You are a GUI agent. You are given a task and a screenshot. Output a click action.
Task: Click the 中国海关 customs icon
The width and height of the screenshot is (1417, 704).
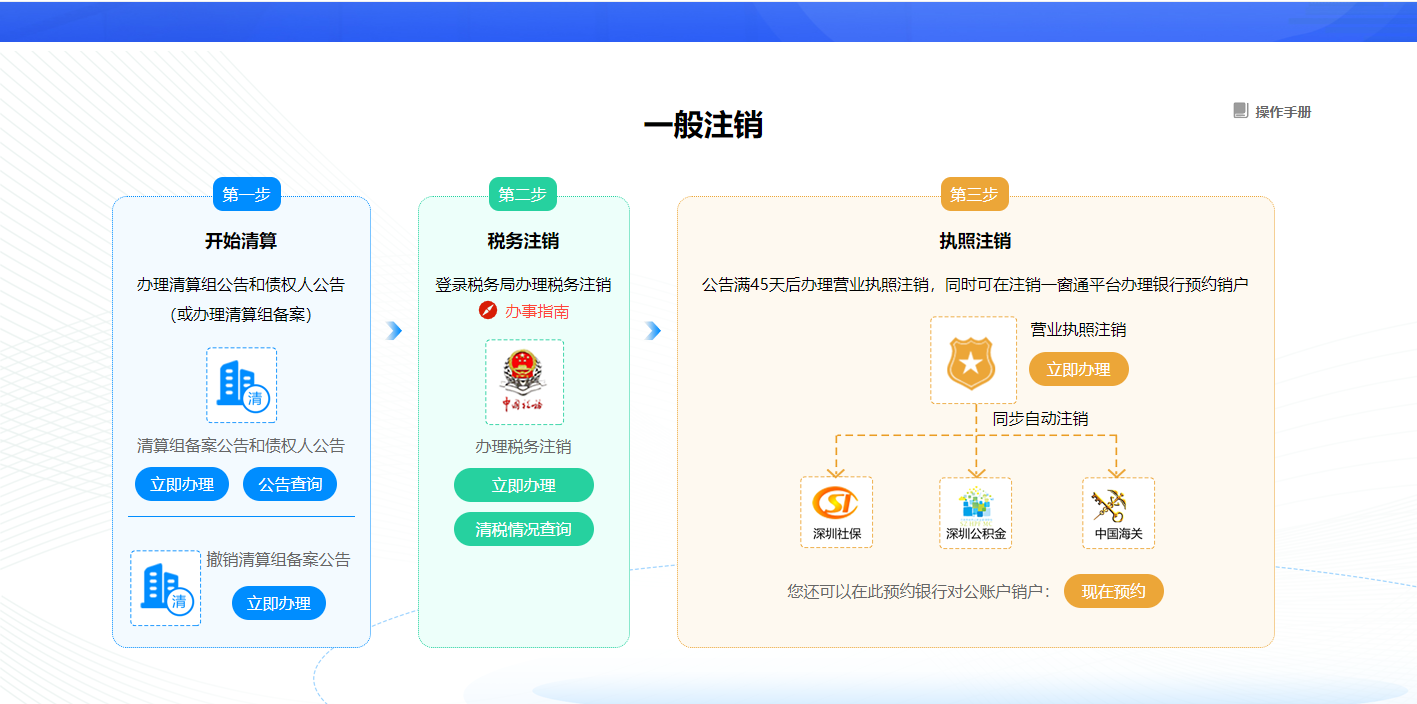tap(1117, 505)
